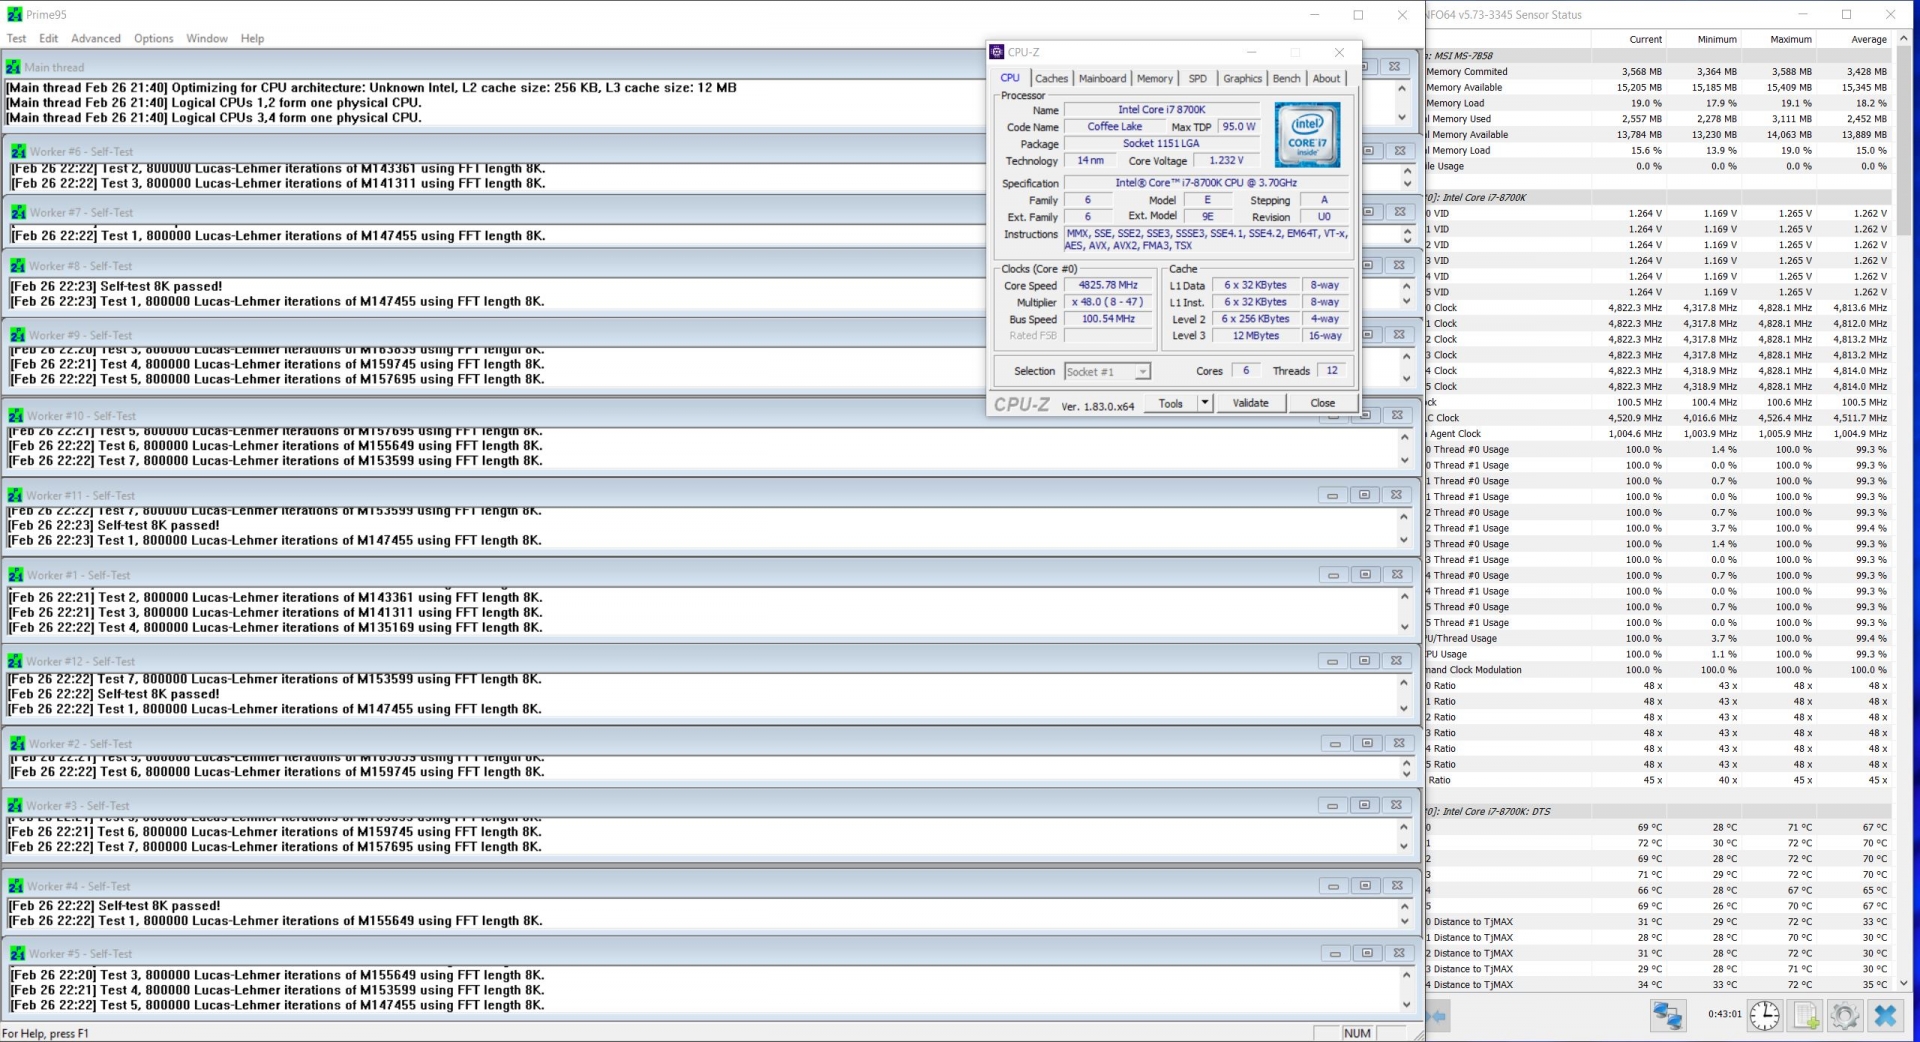1920x1042 pixels.
Task: Click the Worker #12 window scroll-up arrow
Action: coord(1404,681)
